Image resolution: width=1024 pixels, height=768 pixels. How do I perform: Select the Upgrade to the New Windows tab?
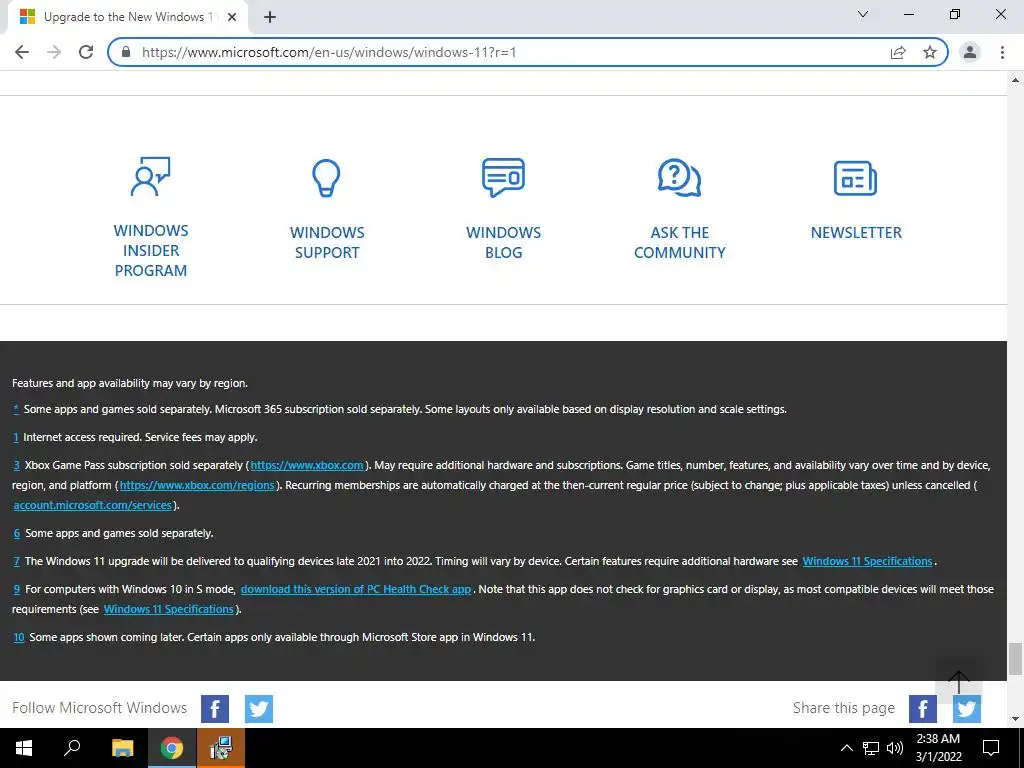(127, 17)
